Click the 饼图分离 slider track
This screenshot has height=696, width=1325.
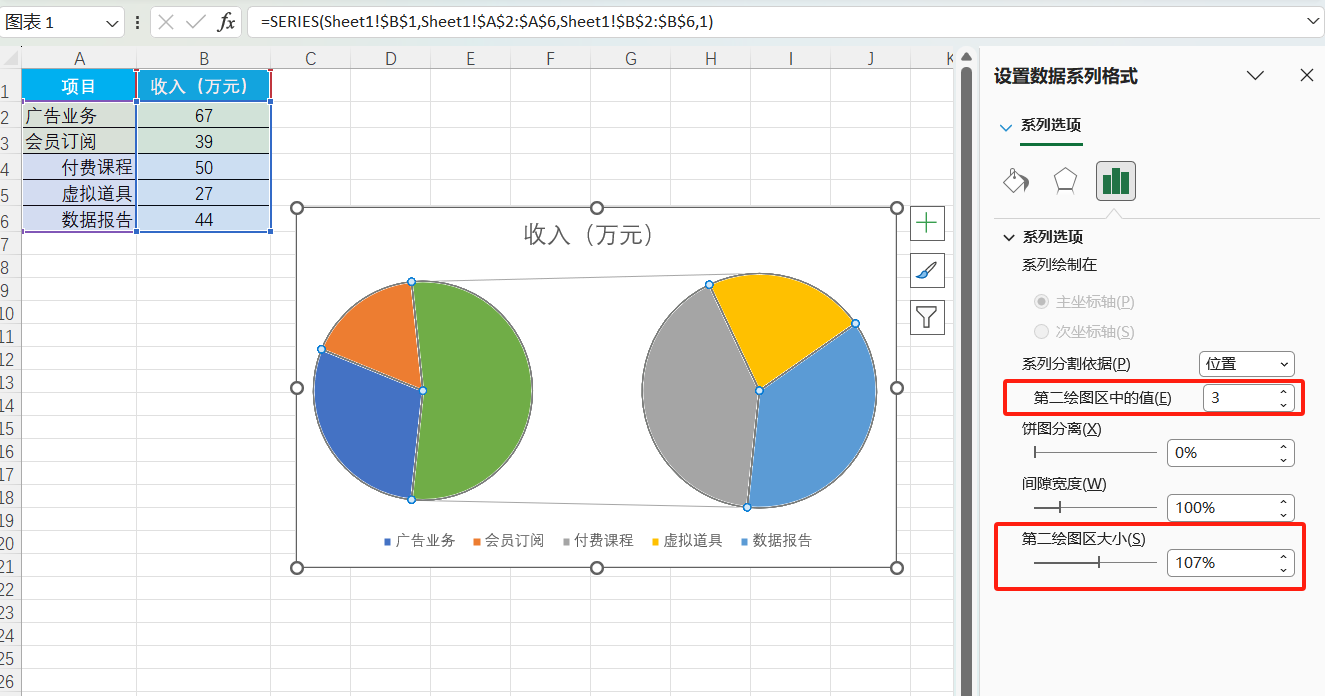pyautogui.click(x=1095, y=453)
